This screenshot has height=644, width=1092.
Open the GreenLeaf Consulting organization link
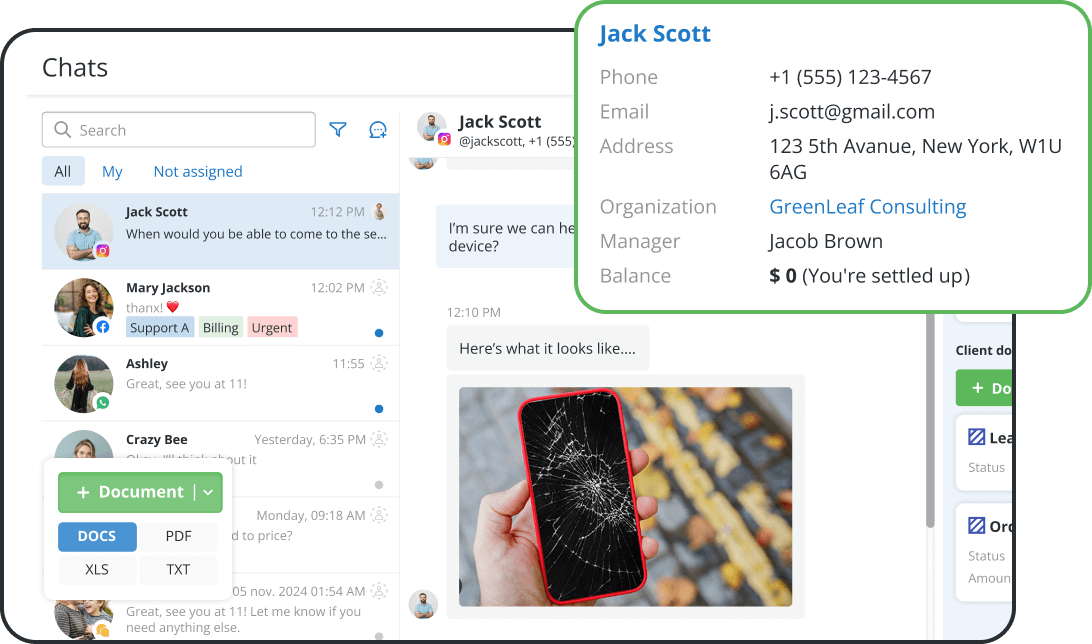point(867,207)
